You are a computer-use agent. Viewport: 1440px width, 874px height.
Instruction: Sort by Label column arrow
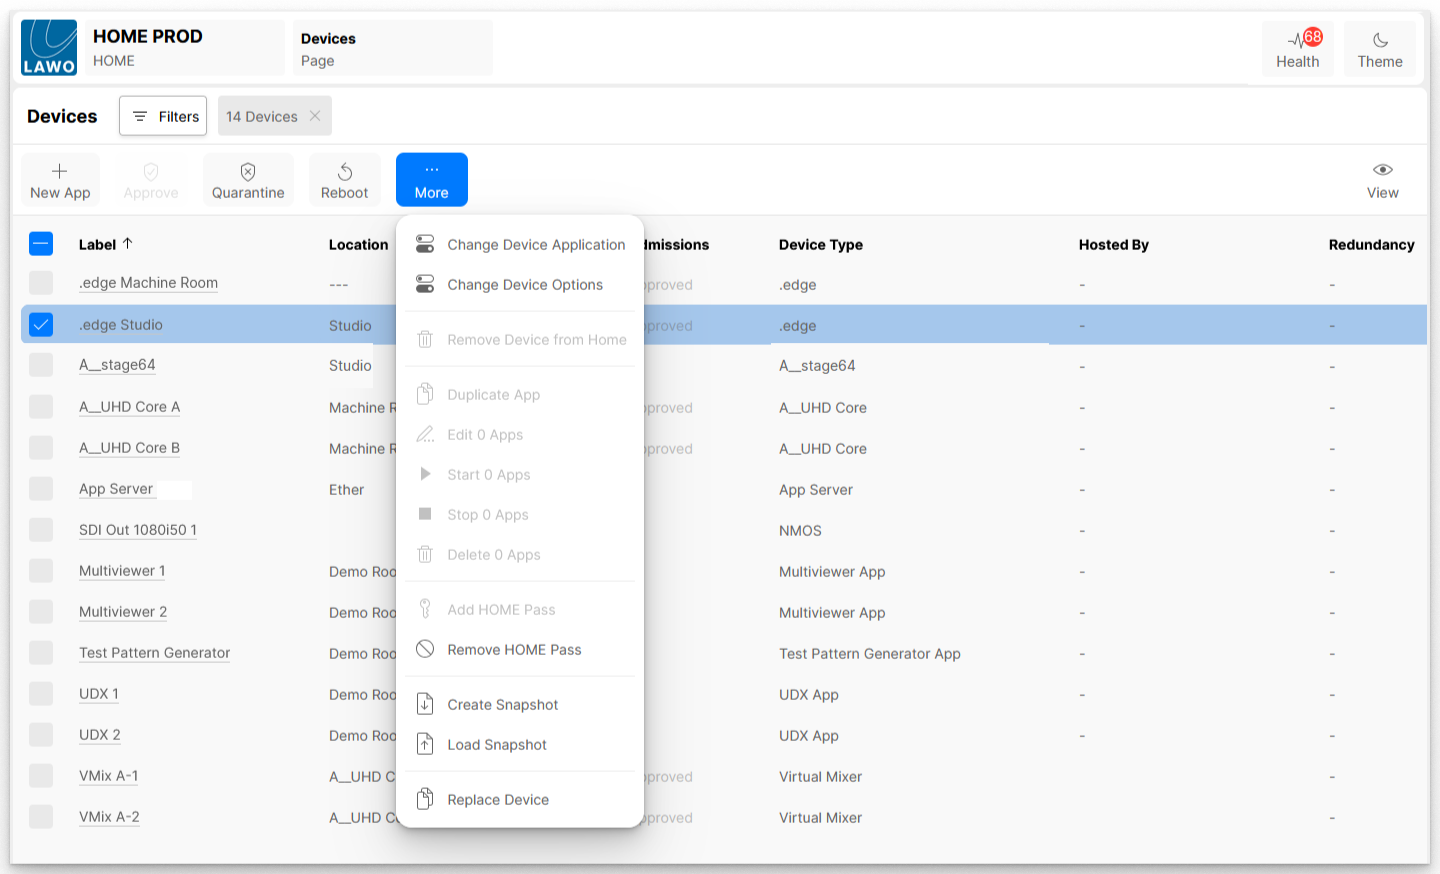128,244
